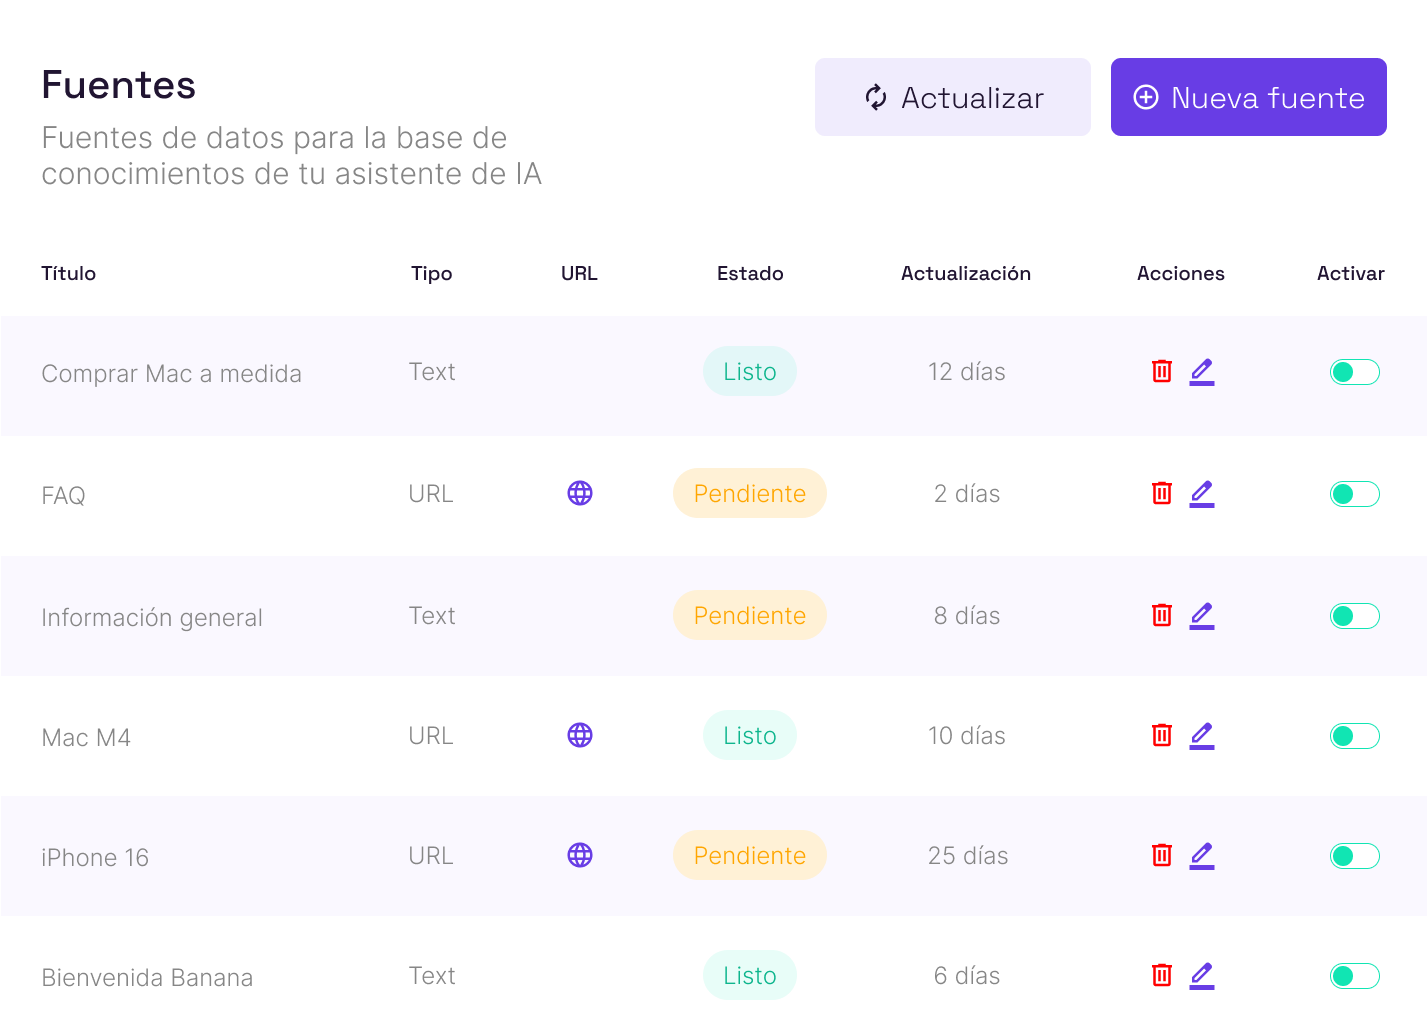Toggle activation for Comprar Mac a medida
Screen dimensions: 1428x1036
(1354, 372)
